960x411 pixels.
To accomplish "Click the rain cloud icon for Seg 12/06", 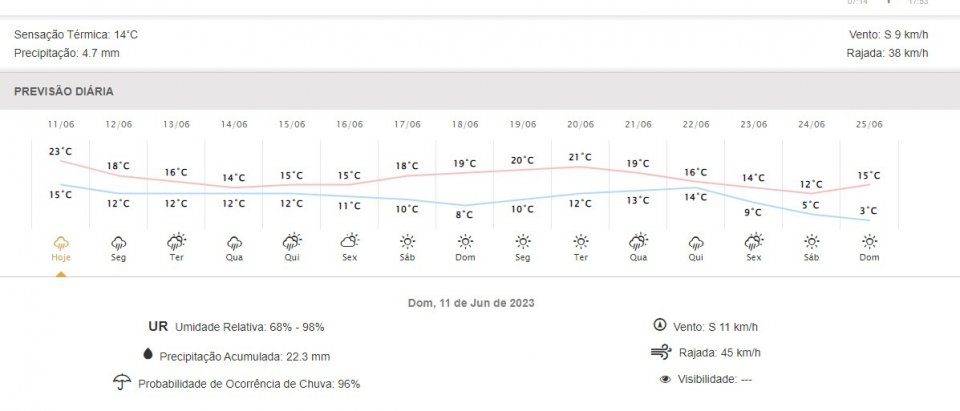I will click(118, 242).
